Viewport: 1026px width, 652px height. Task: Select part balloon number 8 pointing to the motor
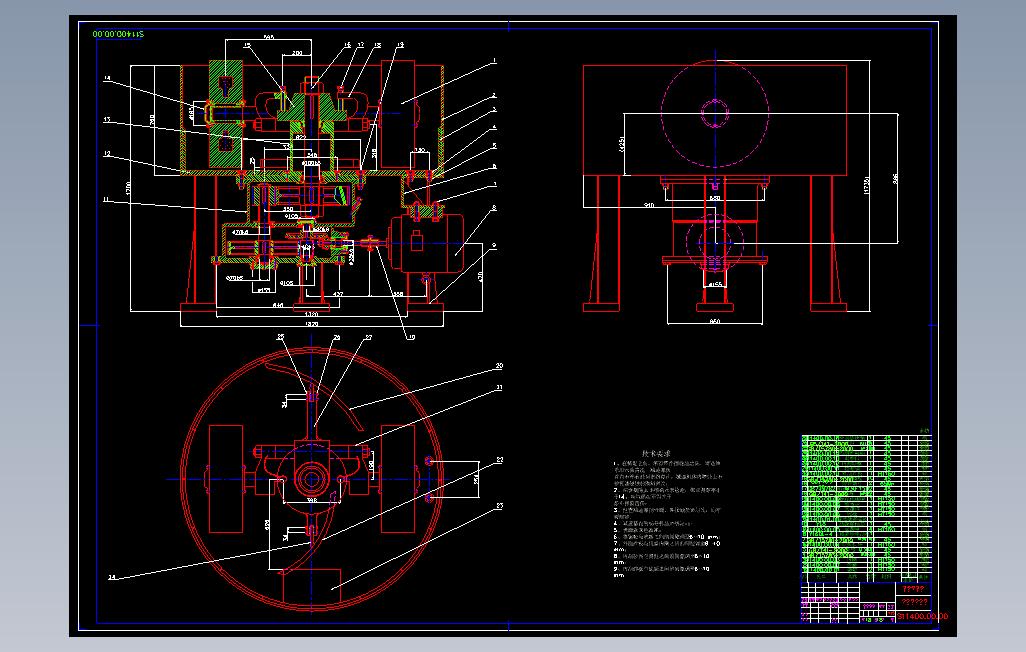[495, 208]
